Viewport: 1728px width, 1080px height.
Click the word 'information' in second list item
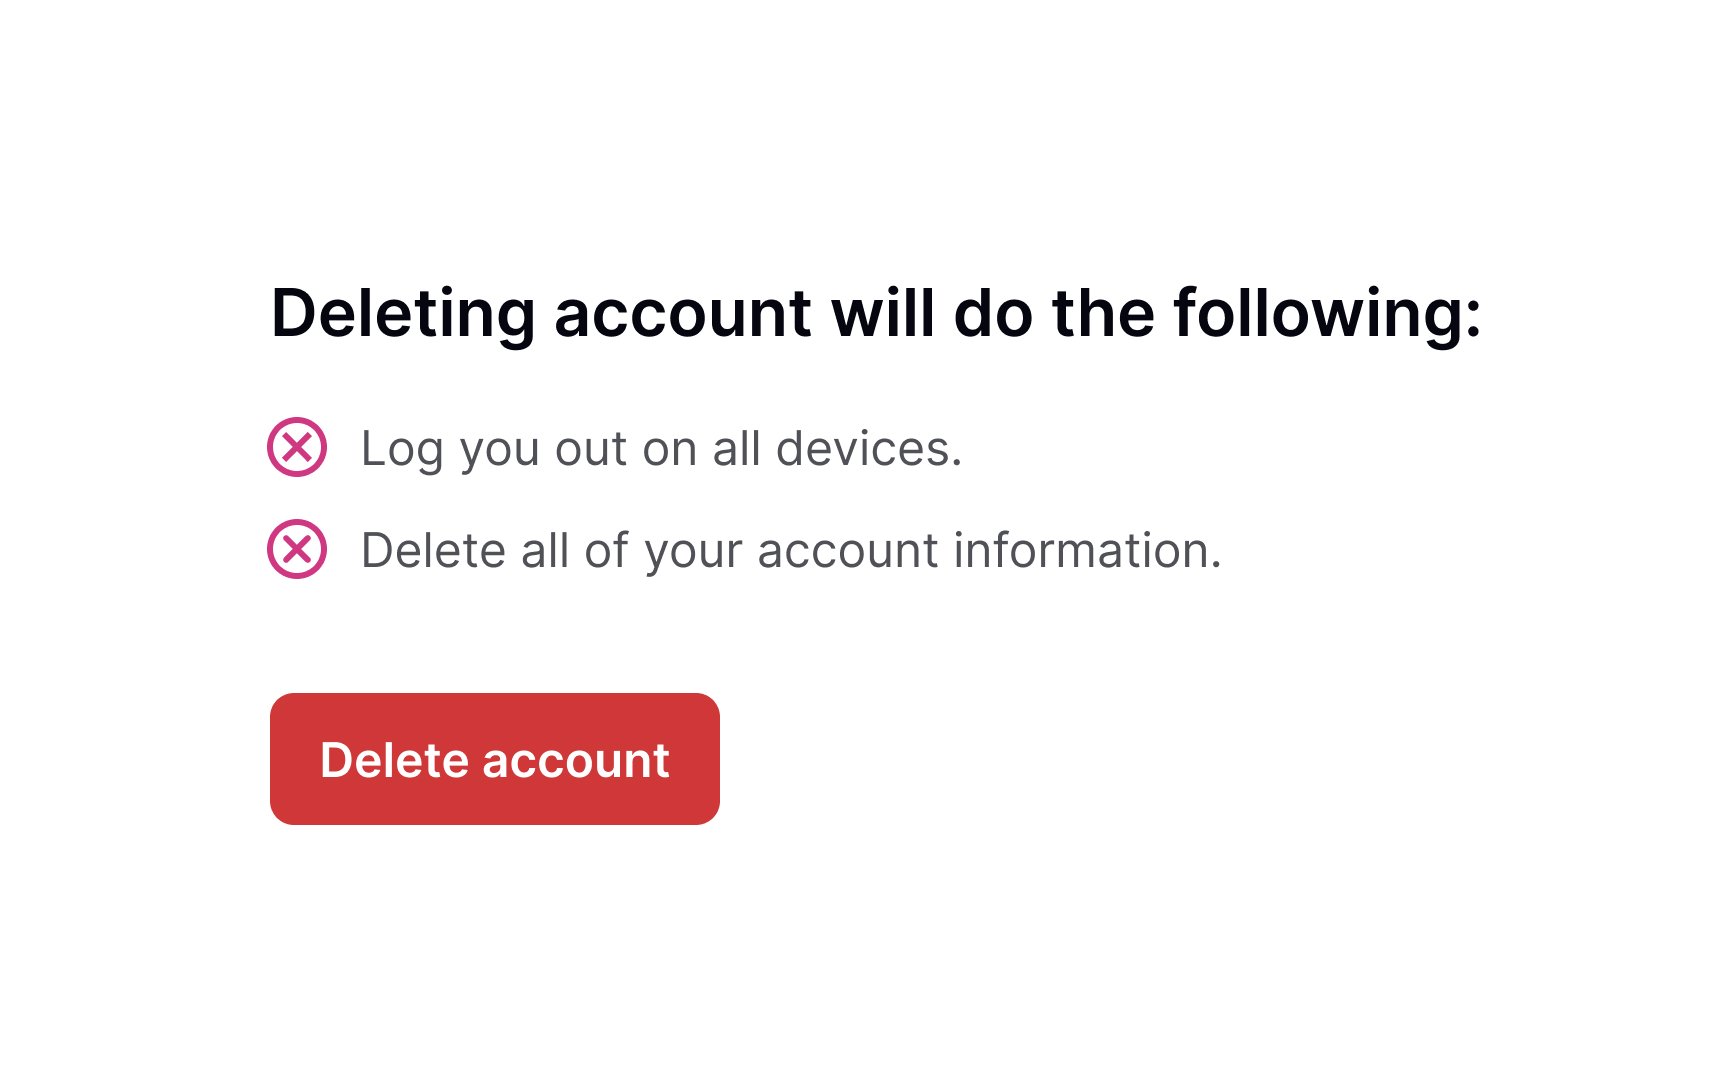click(1088, 551)
